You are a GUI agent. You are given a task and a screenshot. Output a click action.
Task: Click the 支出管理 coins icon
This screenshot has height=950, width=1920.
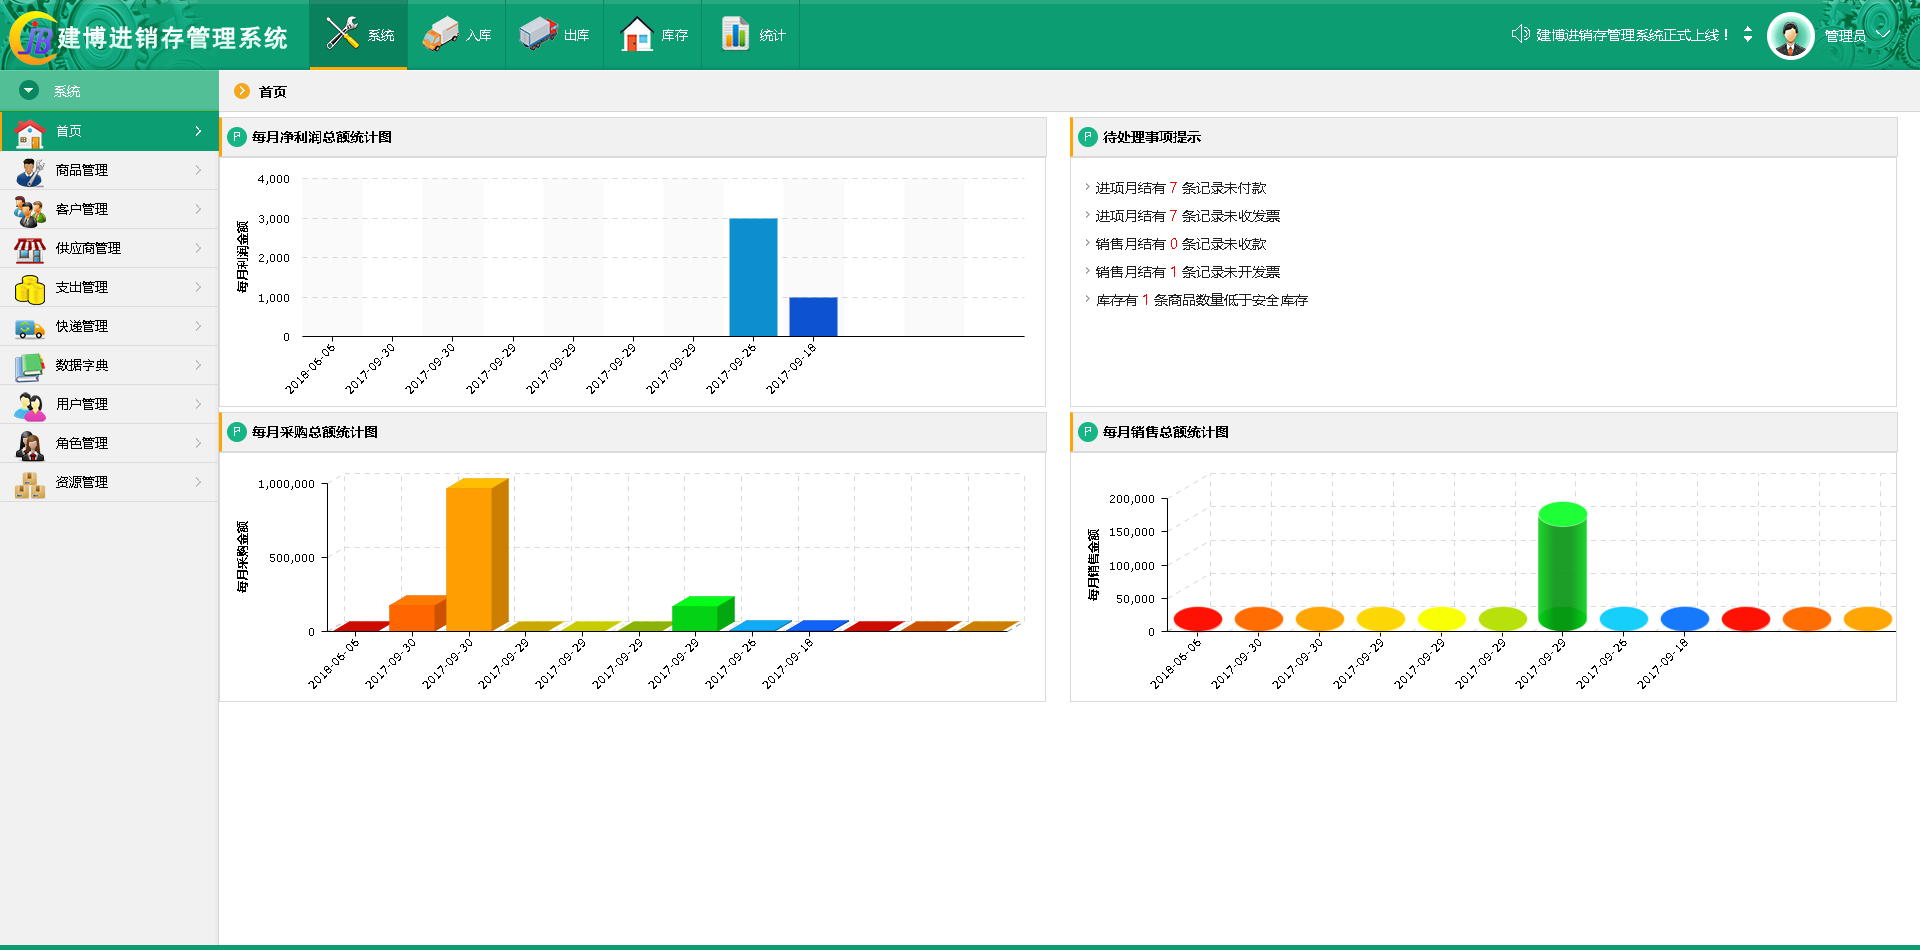pyautogui.click(x=30, y=288)
